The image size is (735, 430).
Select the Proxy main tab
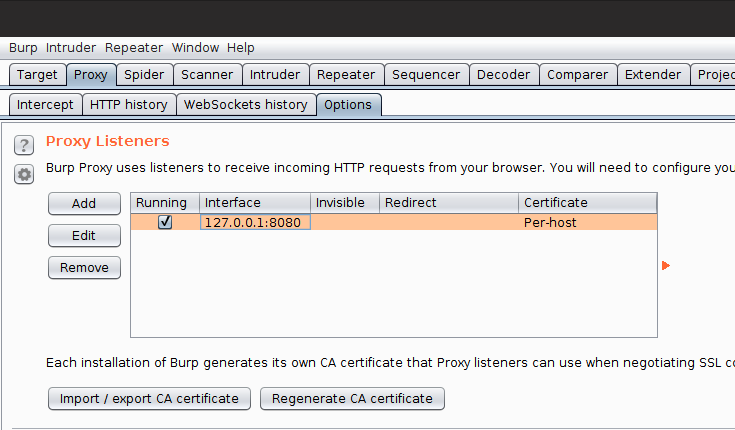pos(91,75)
